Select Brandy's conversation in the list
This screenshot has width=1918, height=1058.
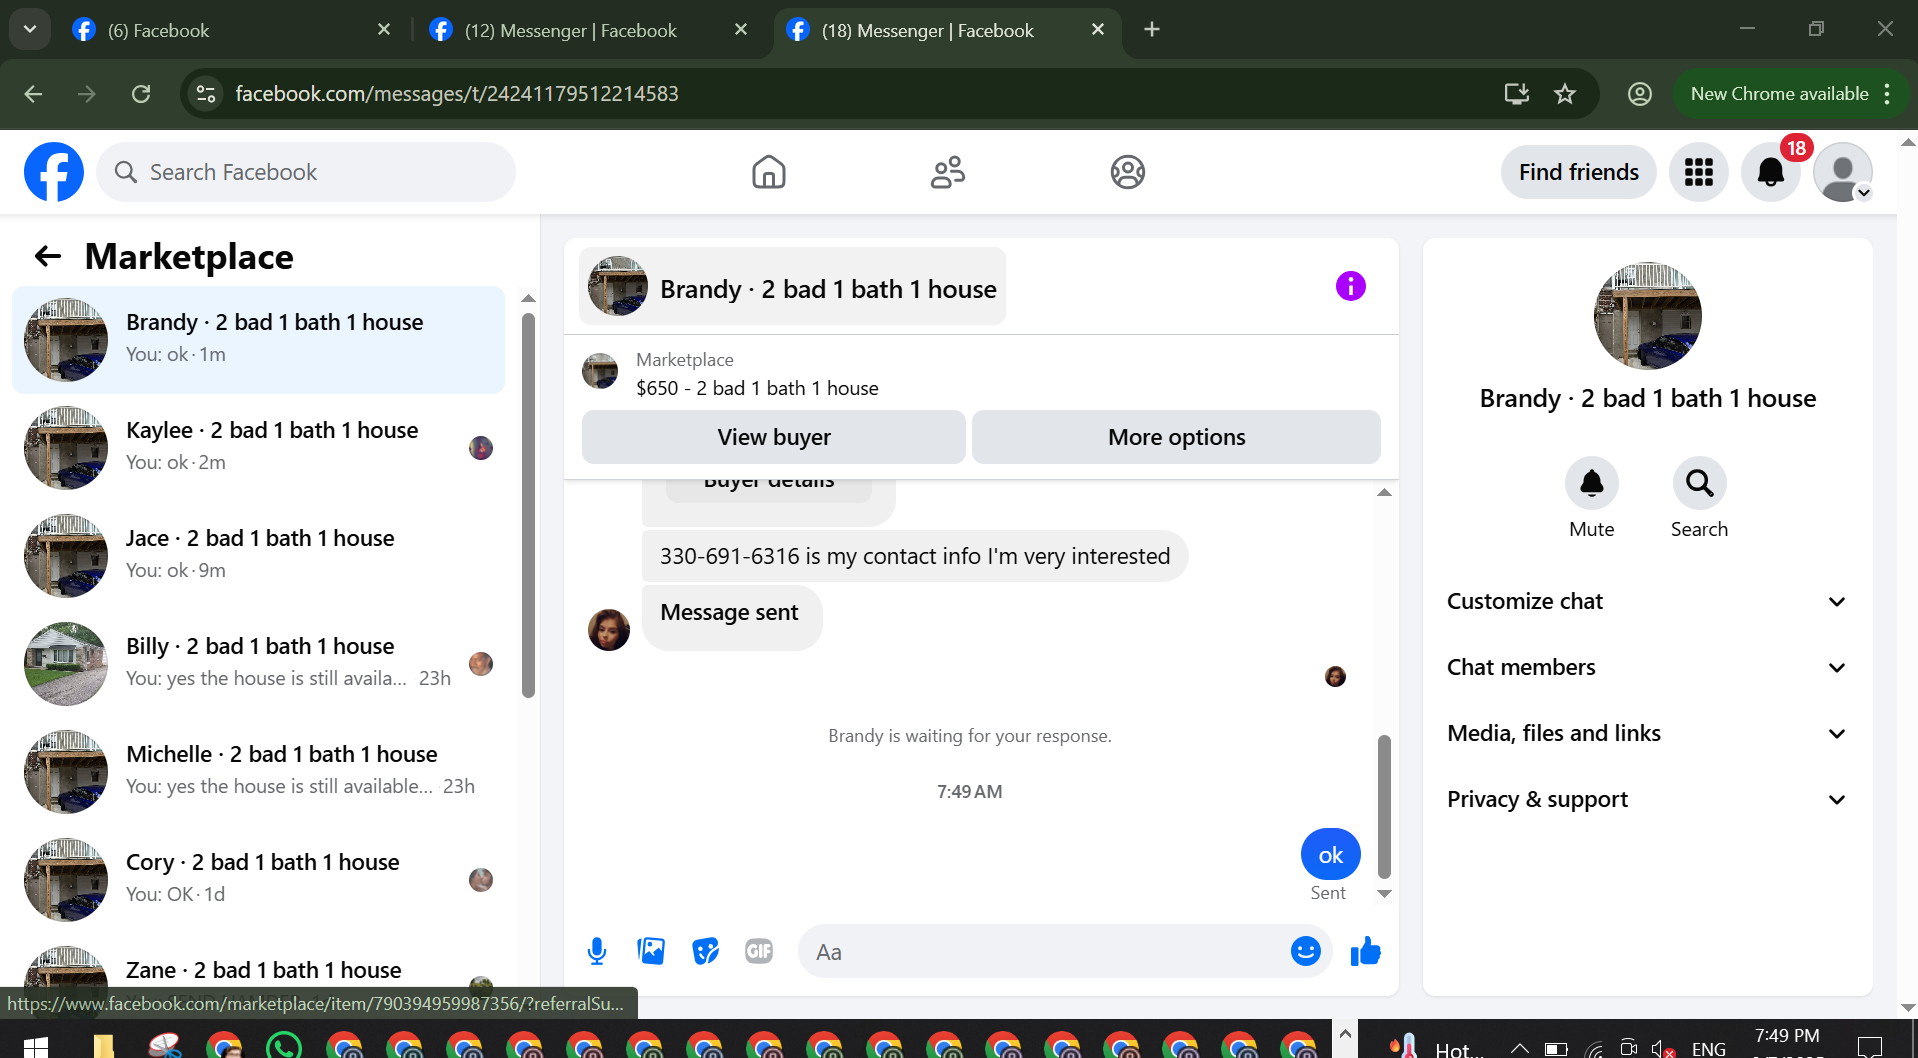pyautogui.click(x=258, y=340)
